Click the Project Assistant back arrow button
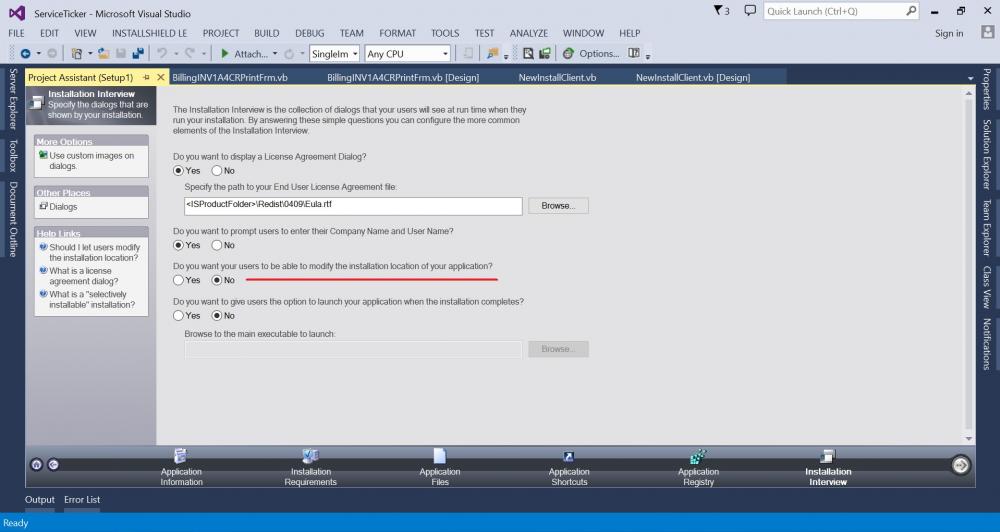The width and height of the screenshot is (1000, 532). pos(53,464)
